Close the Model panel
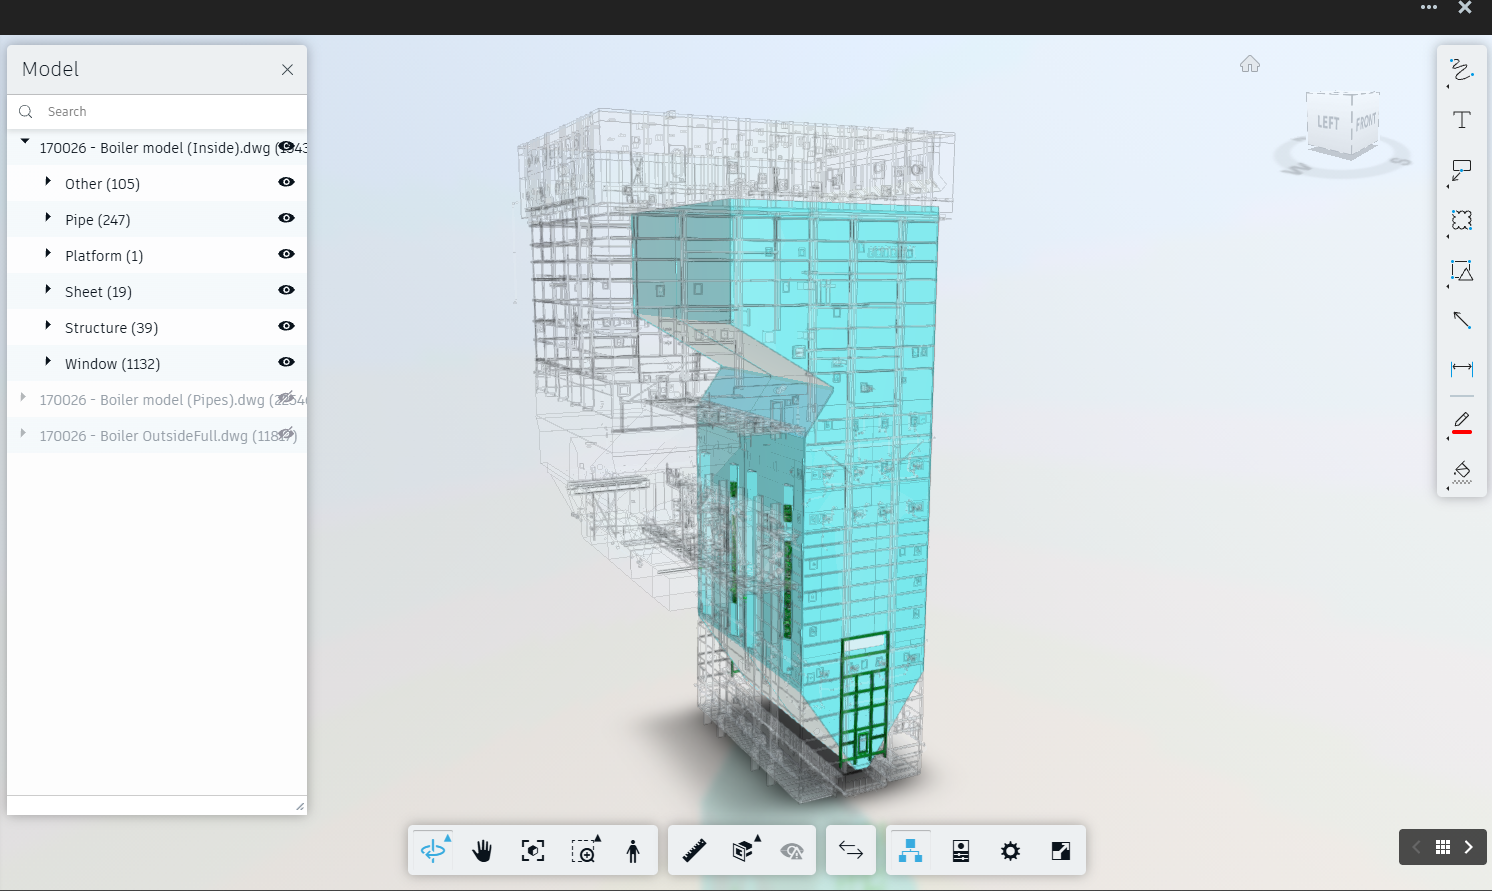 pyautogui.click(x=287, y=69)
